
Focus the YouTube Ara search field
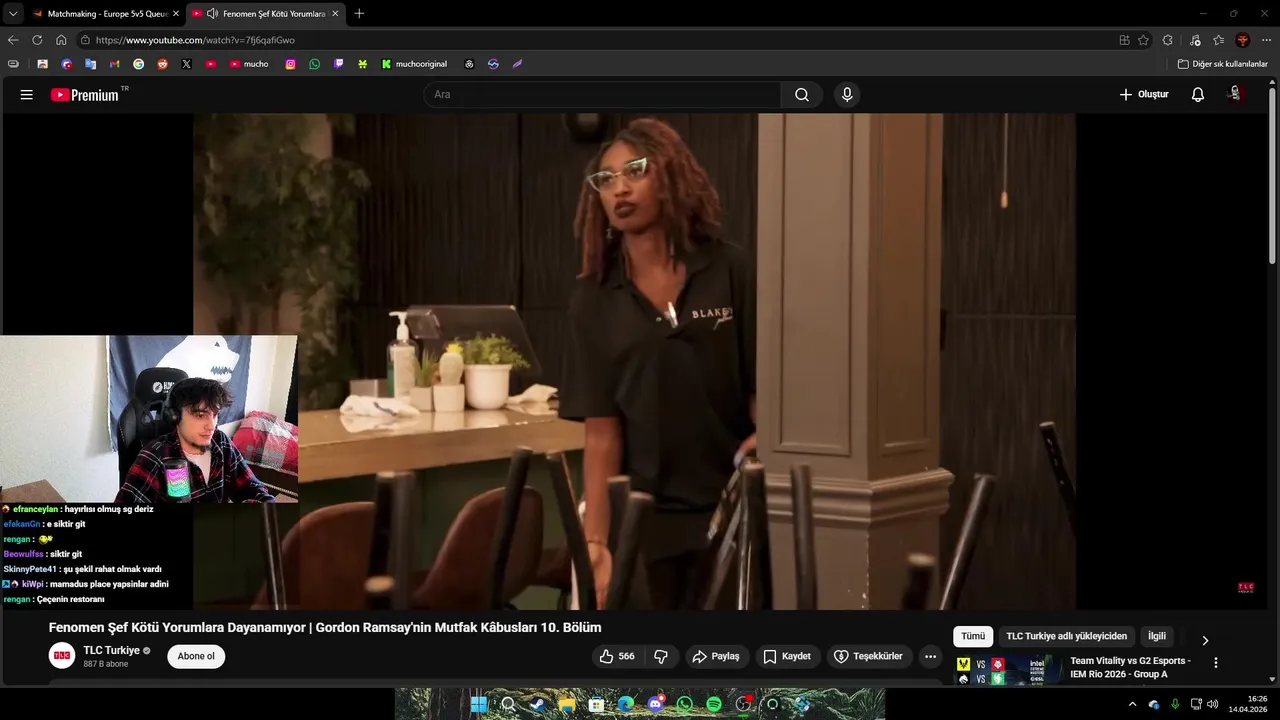(602, 95)
